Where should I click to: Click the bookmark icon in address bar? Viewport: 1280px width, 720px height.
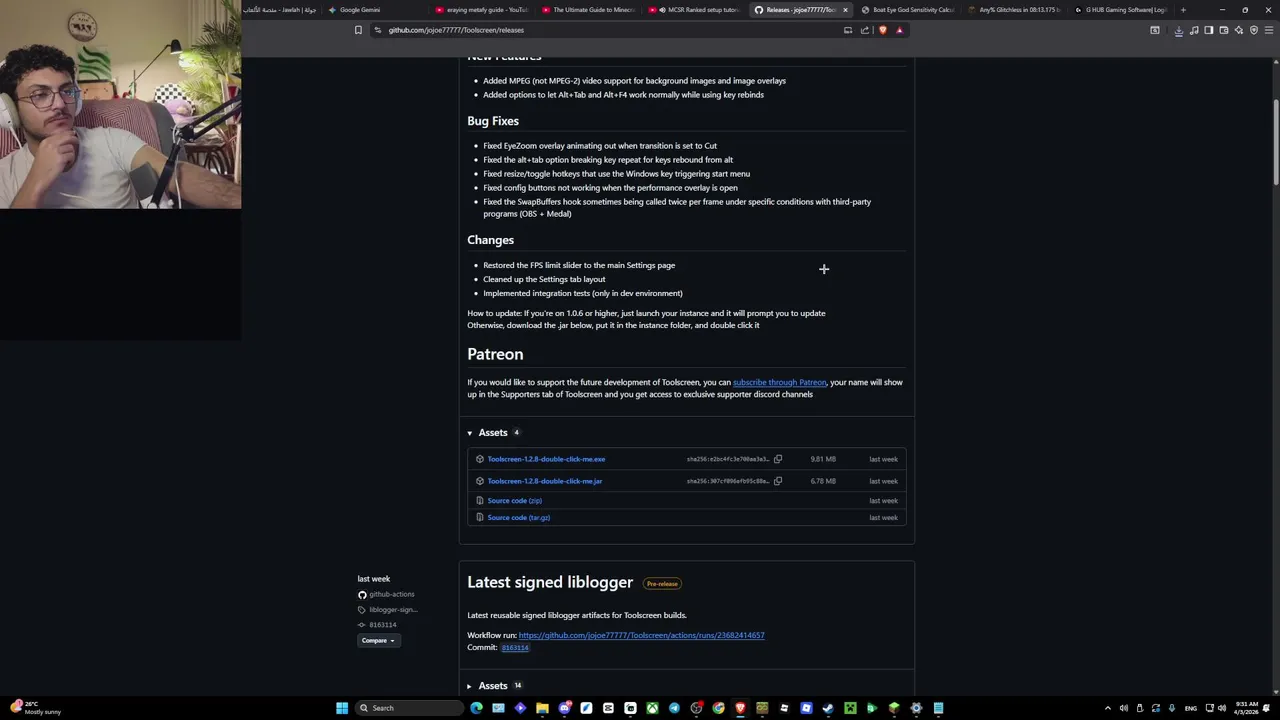tap(358, 30)
